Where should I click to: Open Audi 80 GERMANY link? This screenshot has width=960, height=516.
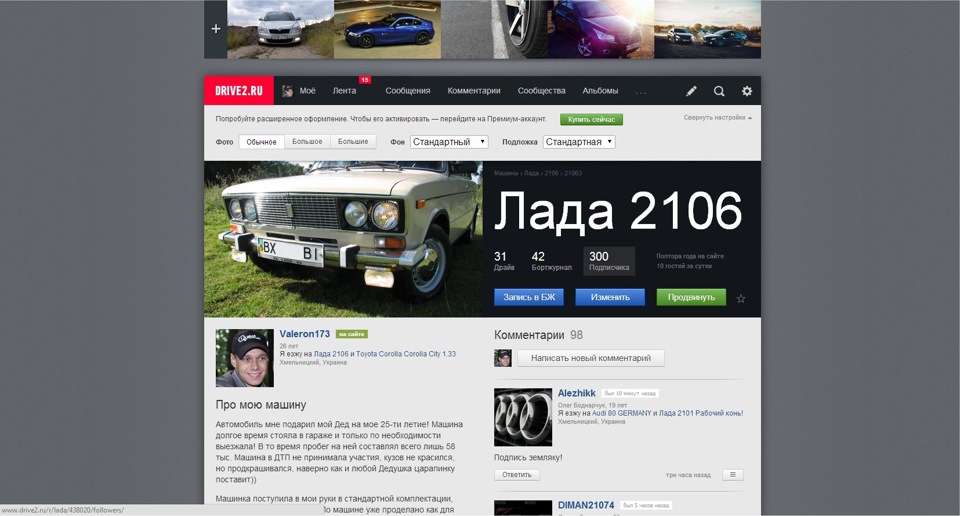pyautogui.click(x=621, y=413)
